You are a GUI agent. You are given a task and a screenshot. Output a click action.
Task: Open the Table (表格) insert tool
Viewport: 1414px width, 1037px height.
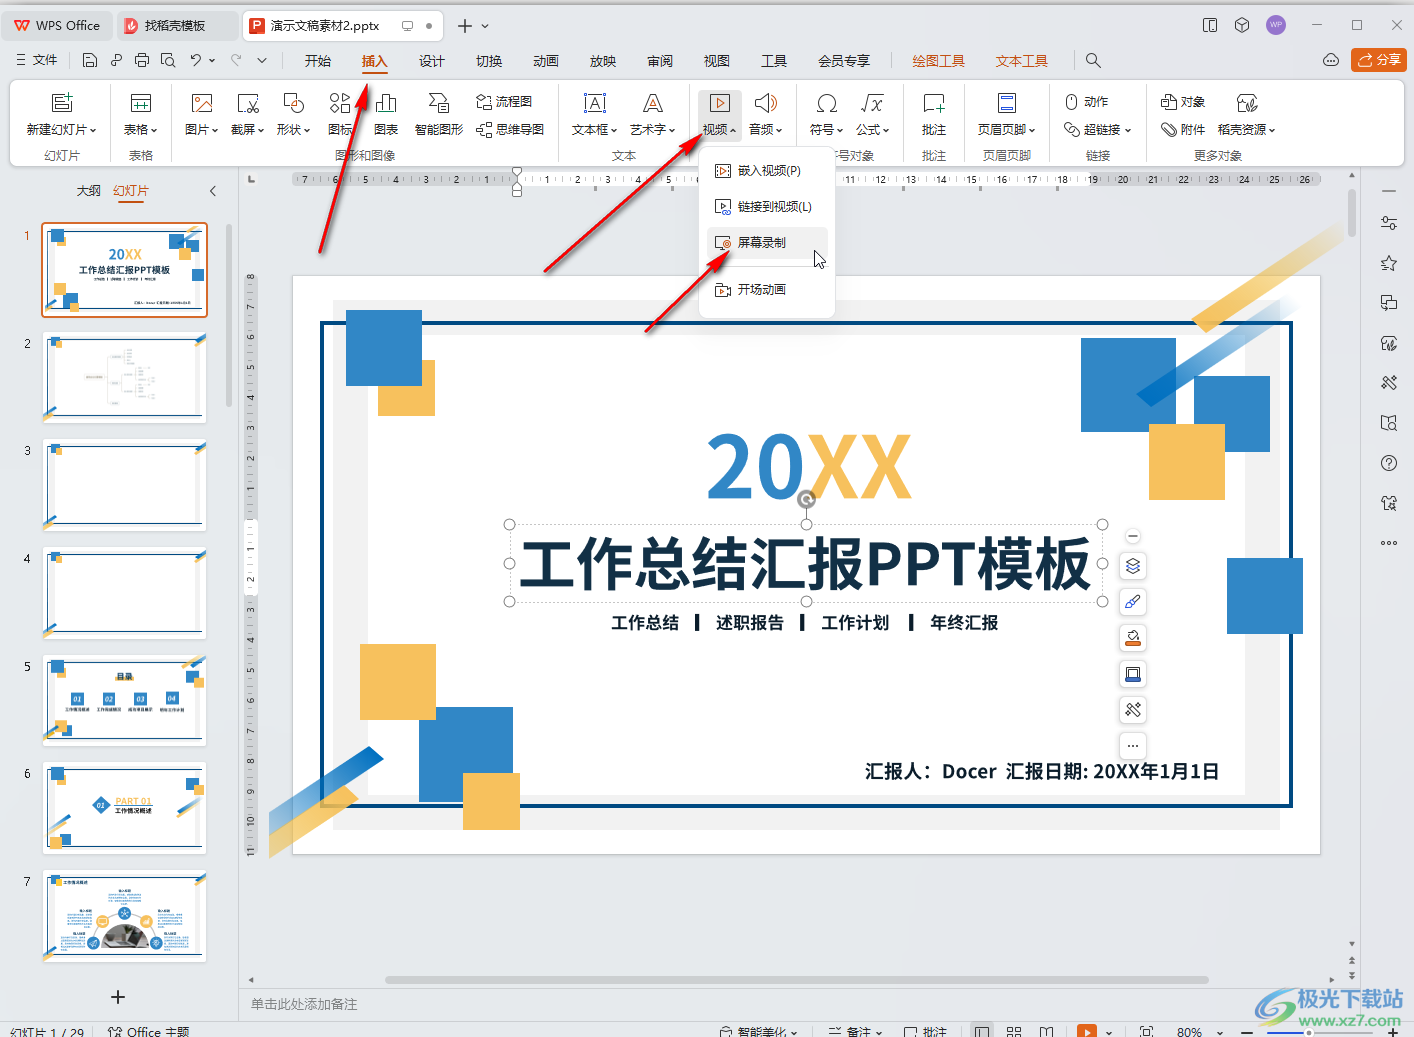coord(141,115)
